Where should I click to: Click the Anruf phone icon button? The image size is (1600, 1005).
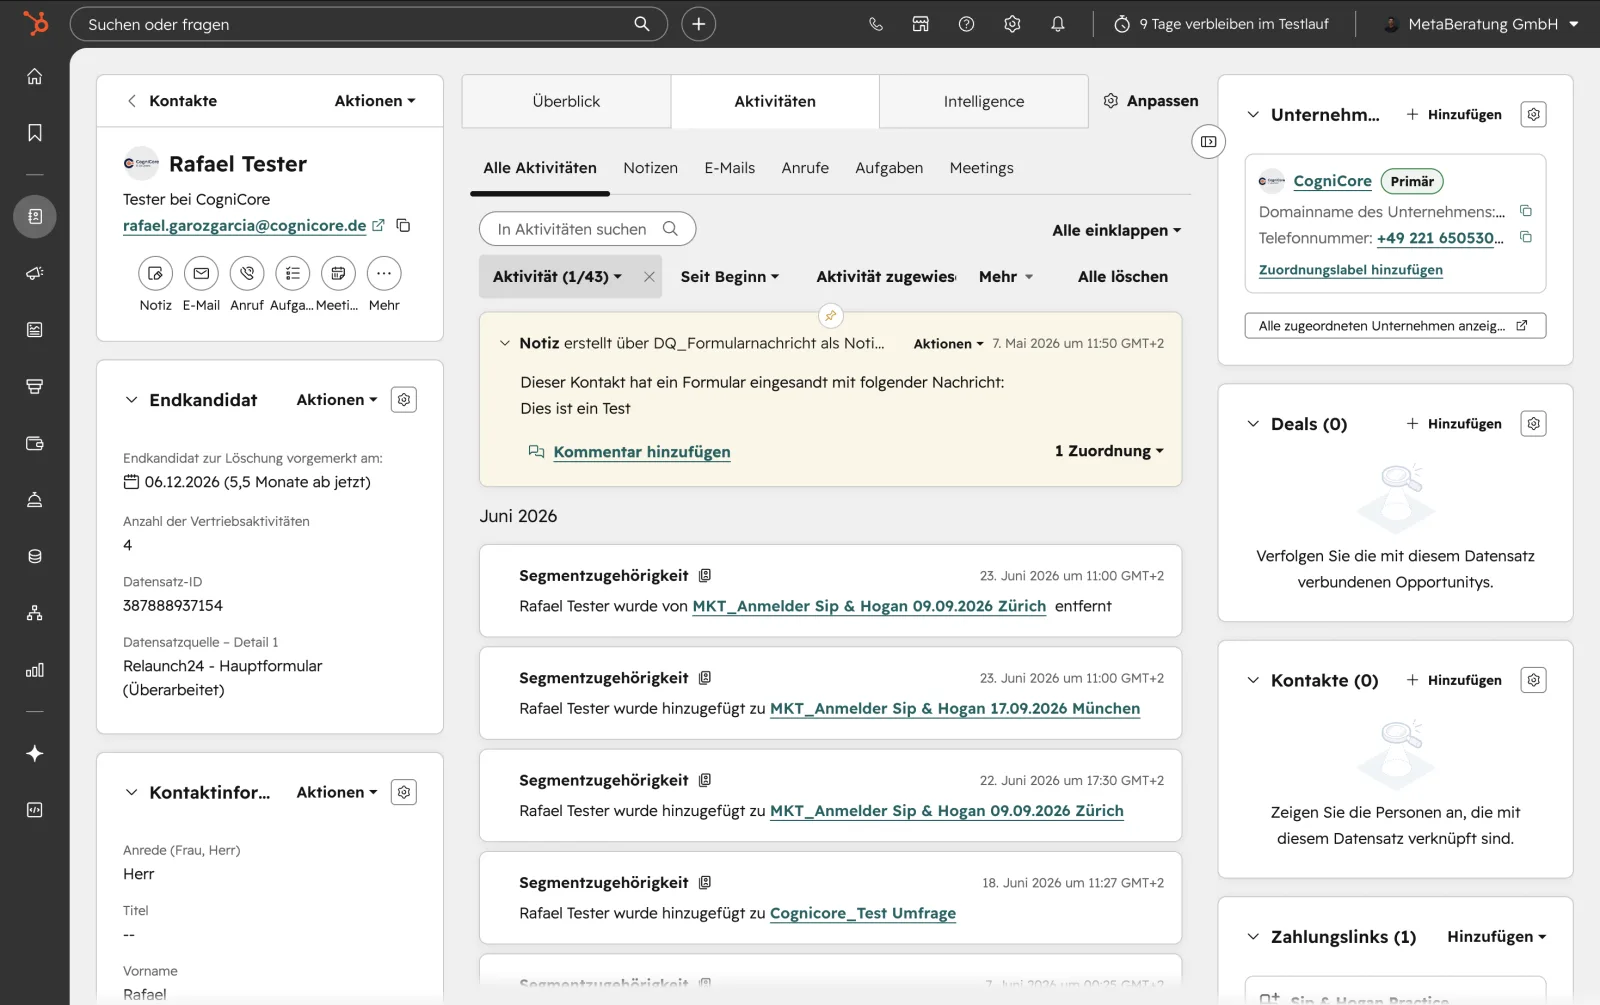pos(247,273)
